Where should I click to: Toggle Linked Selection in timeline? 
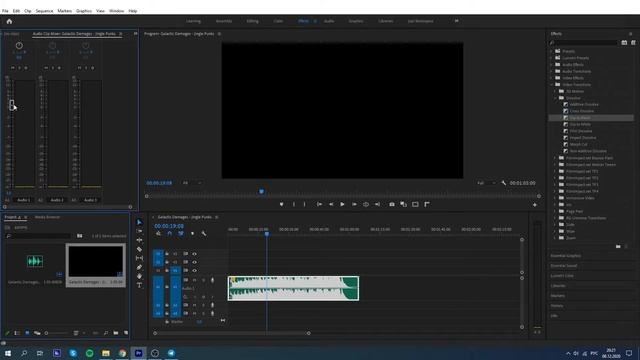(181, 233)
